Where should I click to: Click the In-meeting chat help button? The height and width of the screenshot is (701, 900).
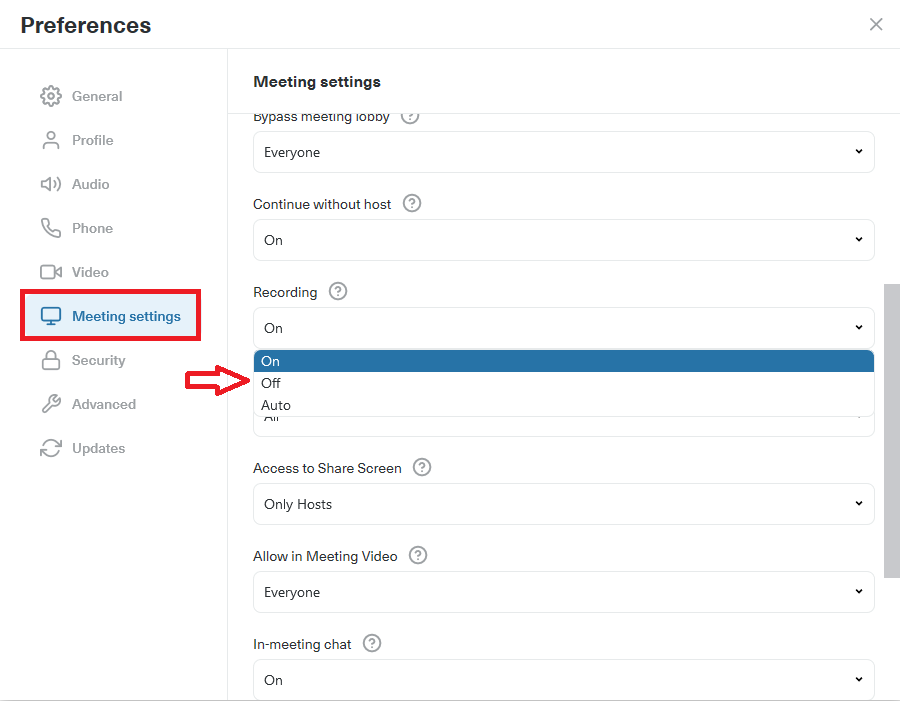(x=371, y=644)
